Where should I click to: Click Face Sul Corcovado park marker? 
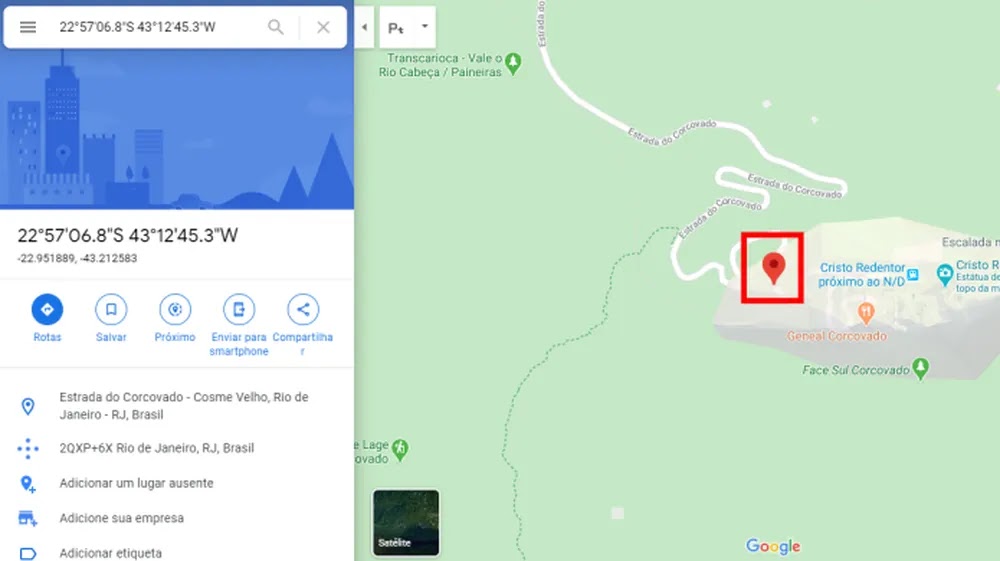tap(920, 368)
